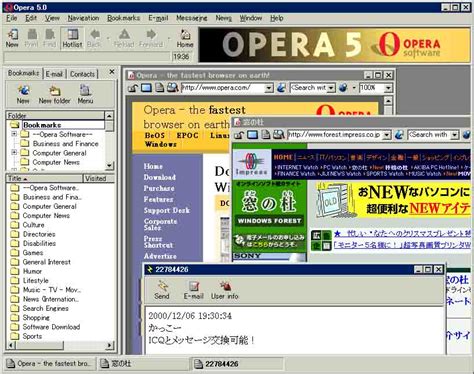Click the Forward toolbar icon
This screenshot has height=374, width=474.
[x=151, y=38]
